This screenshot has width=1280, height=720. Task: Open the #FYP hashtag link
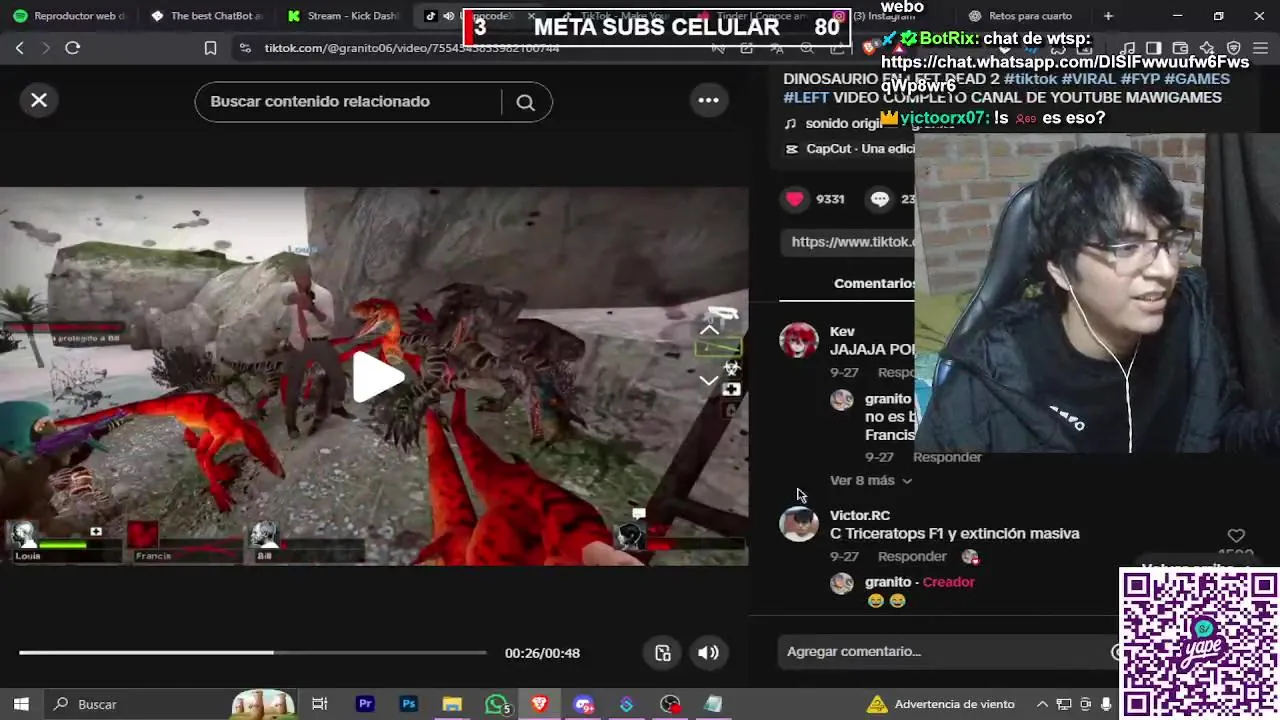pyautogui.click(x=1140, y=78)
